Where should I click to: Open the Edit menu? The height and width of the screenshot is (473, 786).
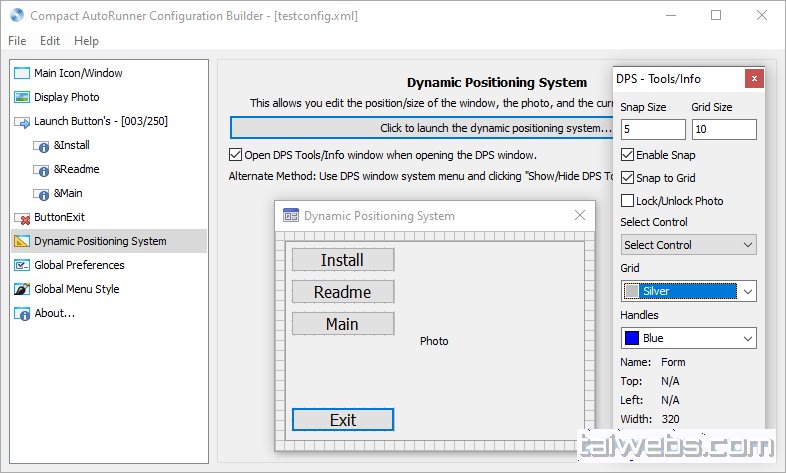pos(50,41)
